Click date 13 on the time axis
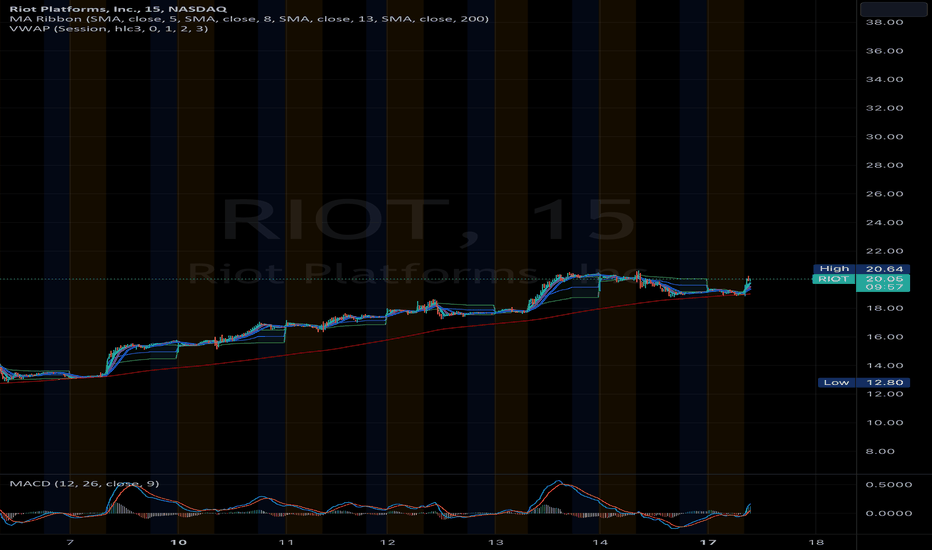 496,542
